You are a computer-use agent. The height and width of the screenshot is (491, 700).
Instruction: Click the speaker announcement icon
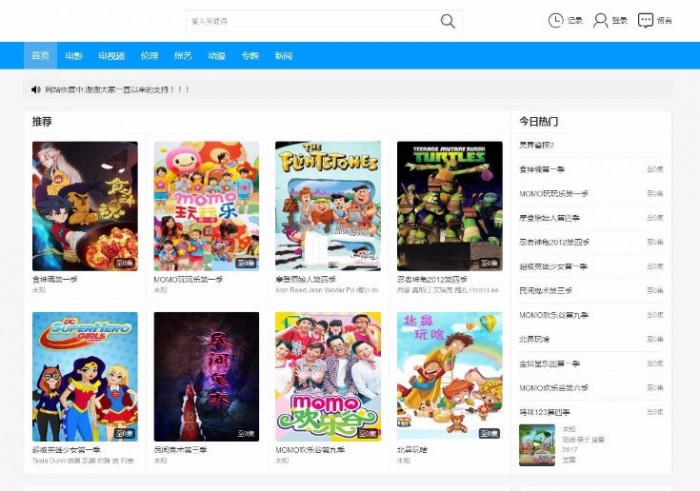pos(36,90)
